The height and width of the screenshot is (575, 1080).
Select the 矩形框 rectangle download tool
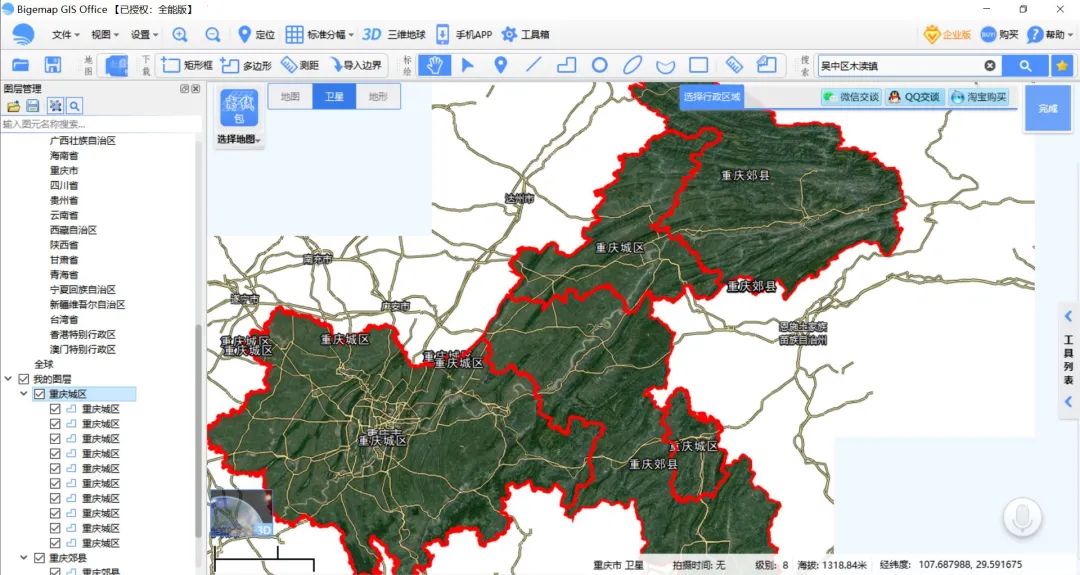coord(187,65)
